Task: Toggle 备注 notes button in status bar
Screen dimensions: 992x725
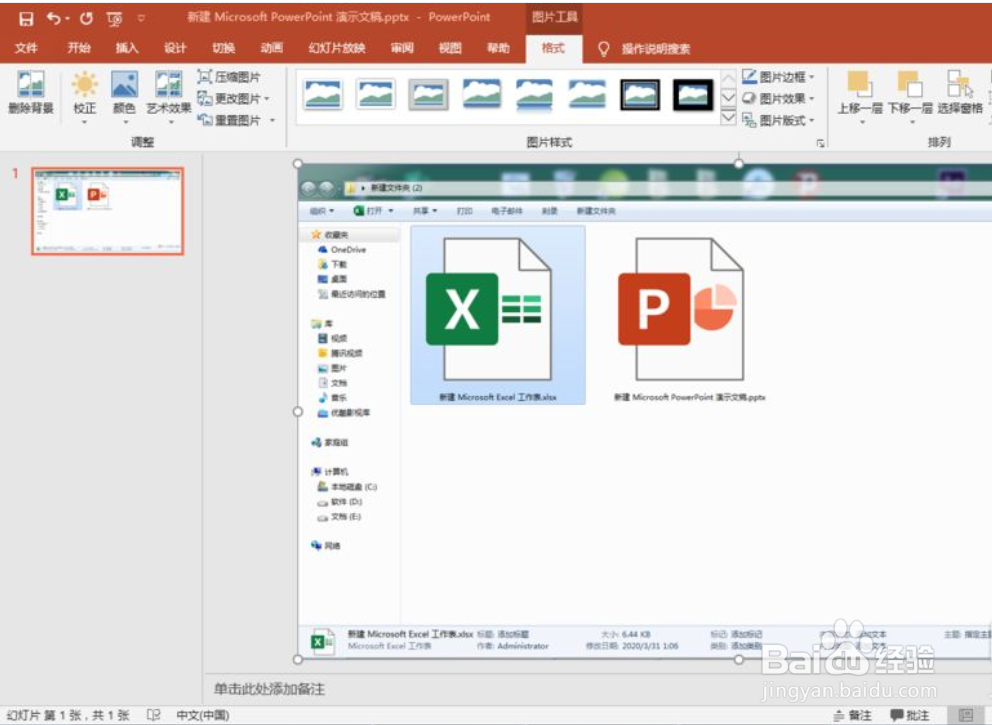Action: (x=852, y=716)
